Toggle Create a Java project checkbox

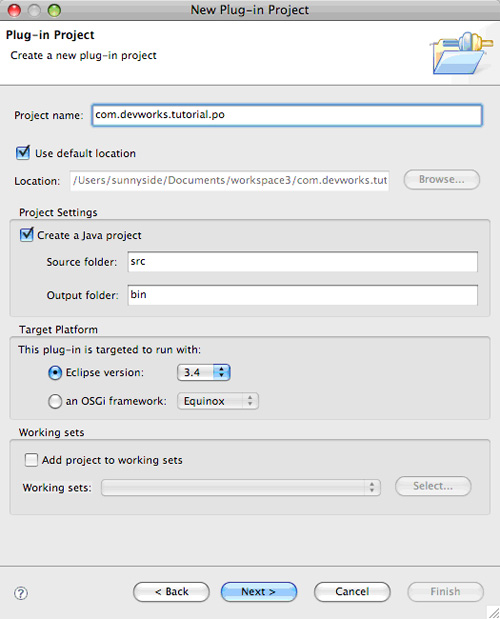click(x=26, y=235)
